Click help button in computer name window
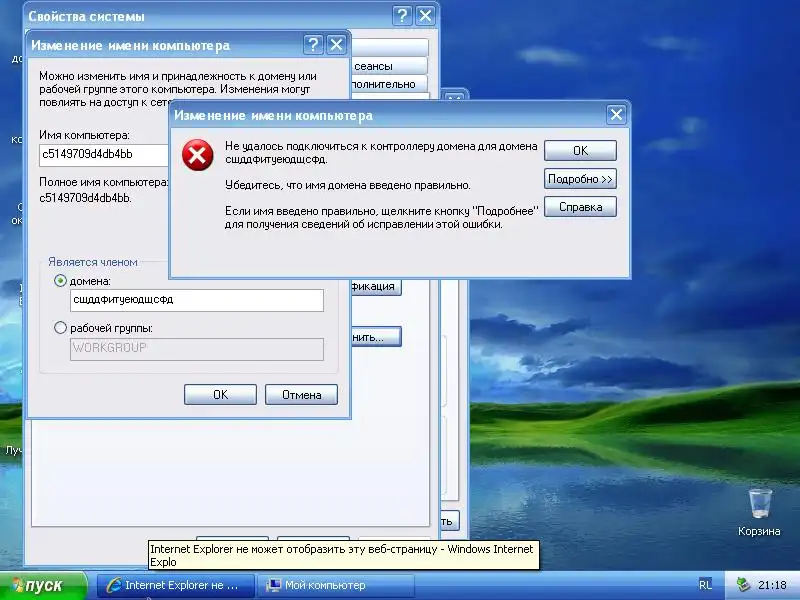800x600 pixels. 313,45
